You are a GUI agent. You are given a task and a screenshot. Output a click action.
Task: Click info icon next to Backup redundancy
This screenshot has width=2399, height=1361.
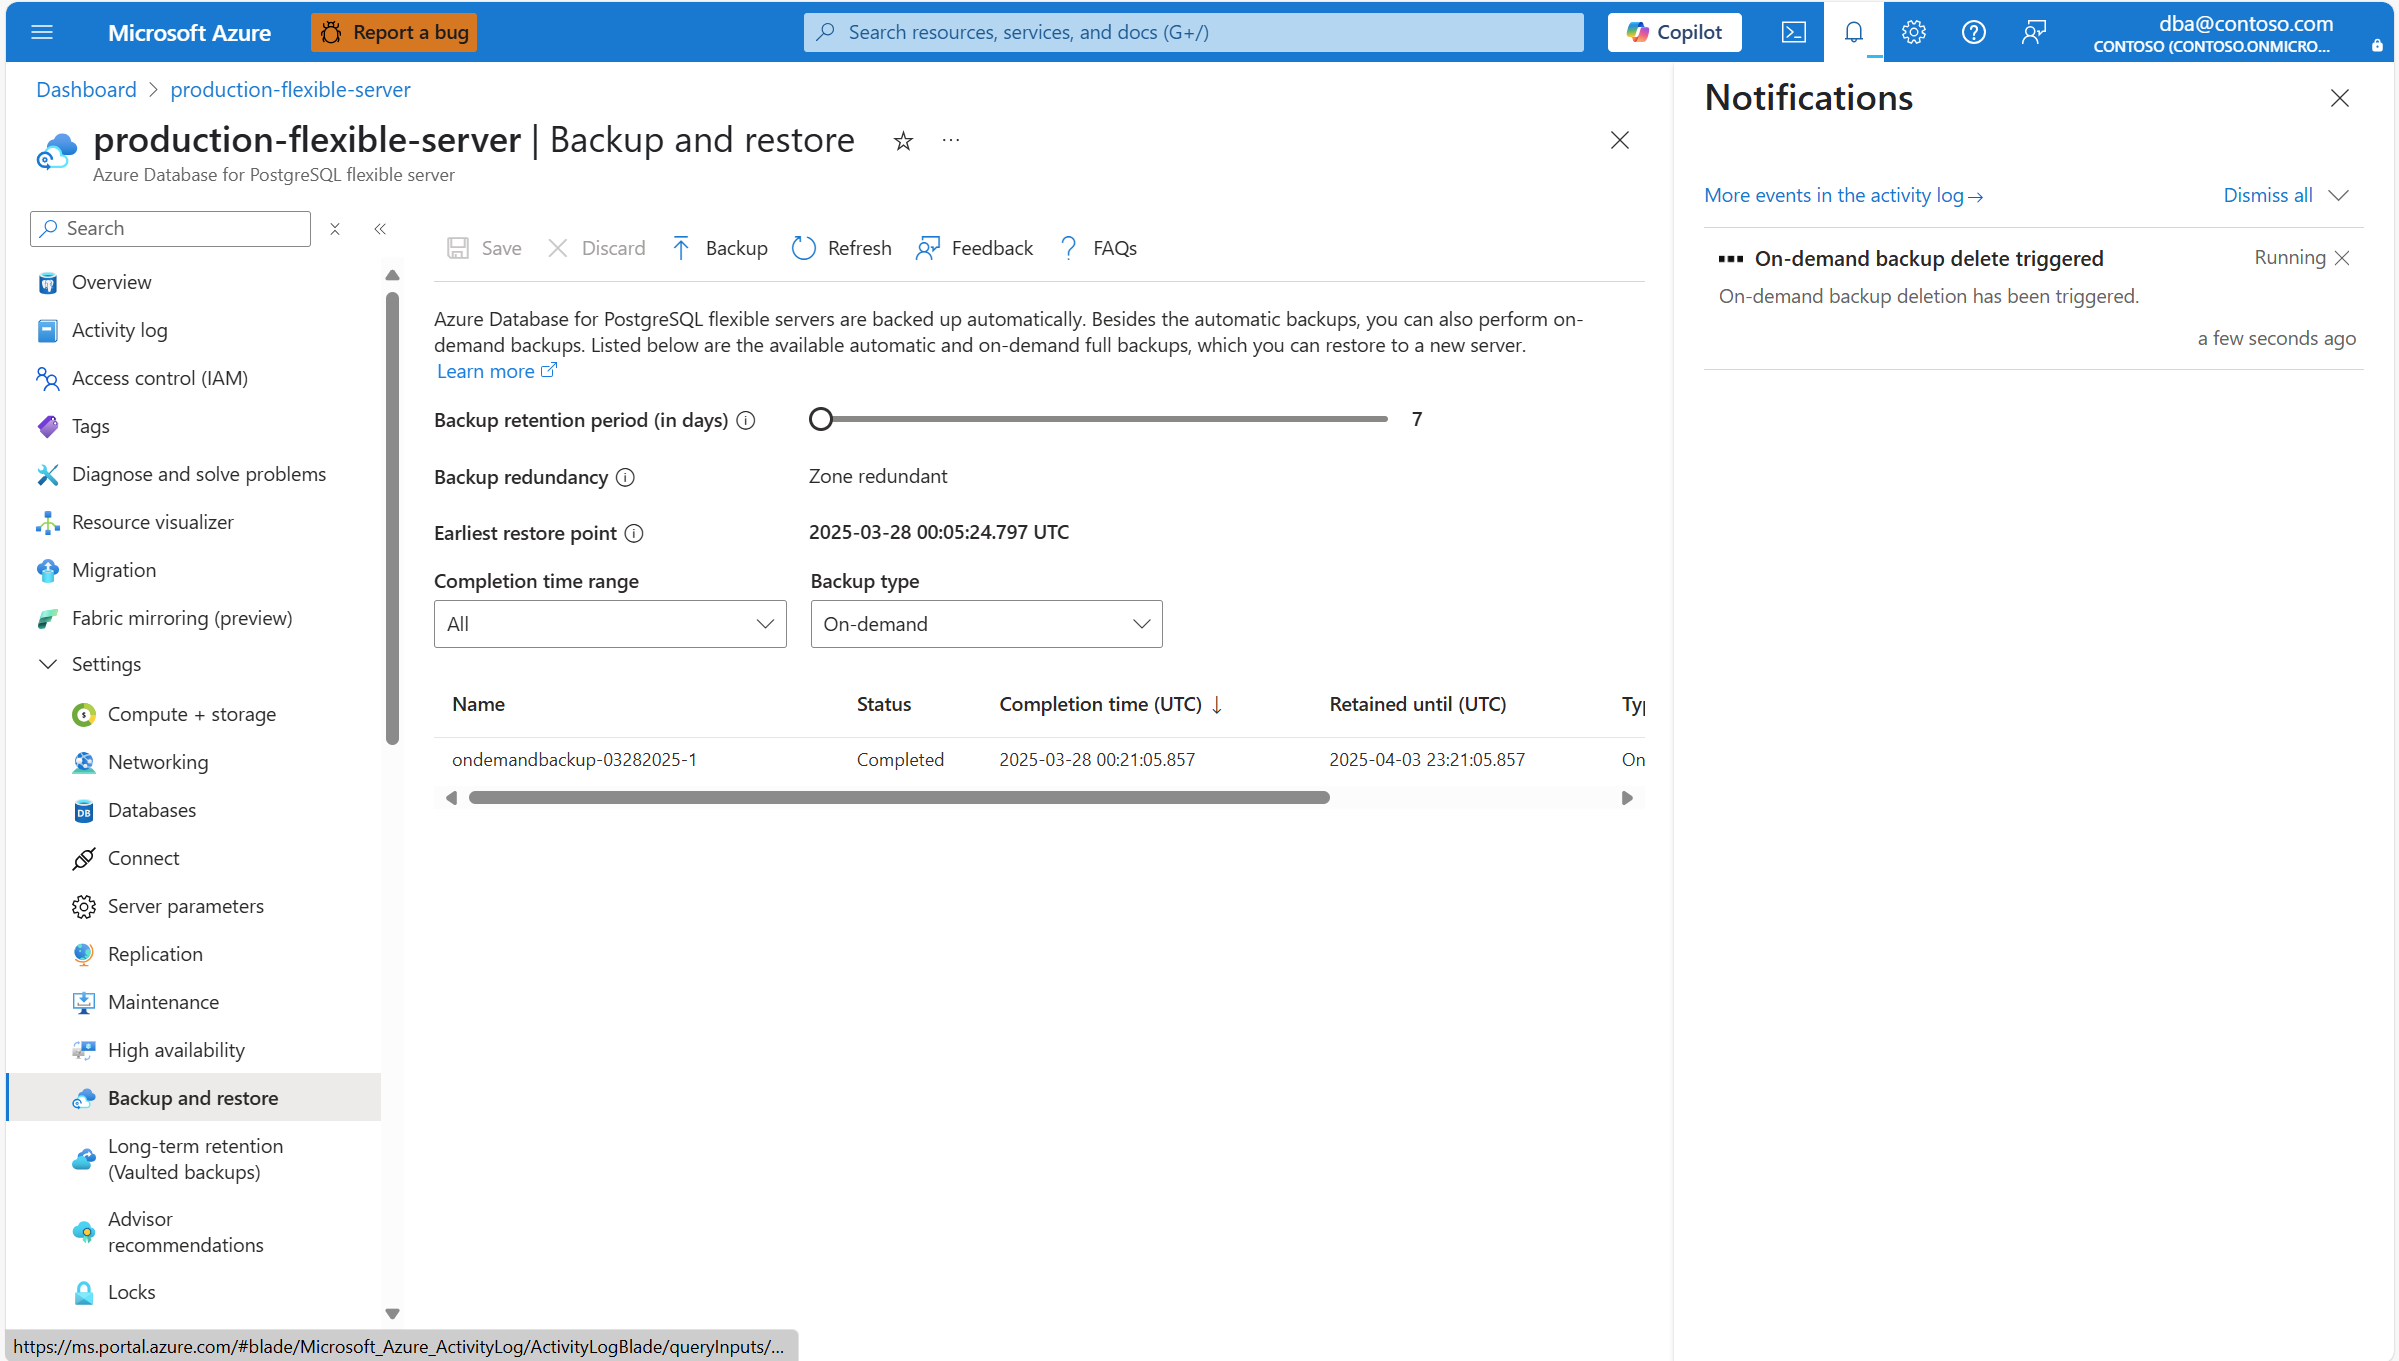(x=625, y=477)
